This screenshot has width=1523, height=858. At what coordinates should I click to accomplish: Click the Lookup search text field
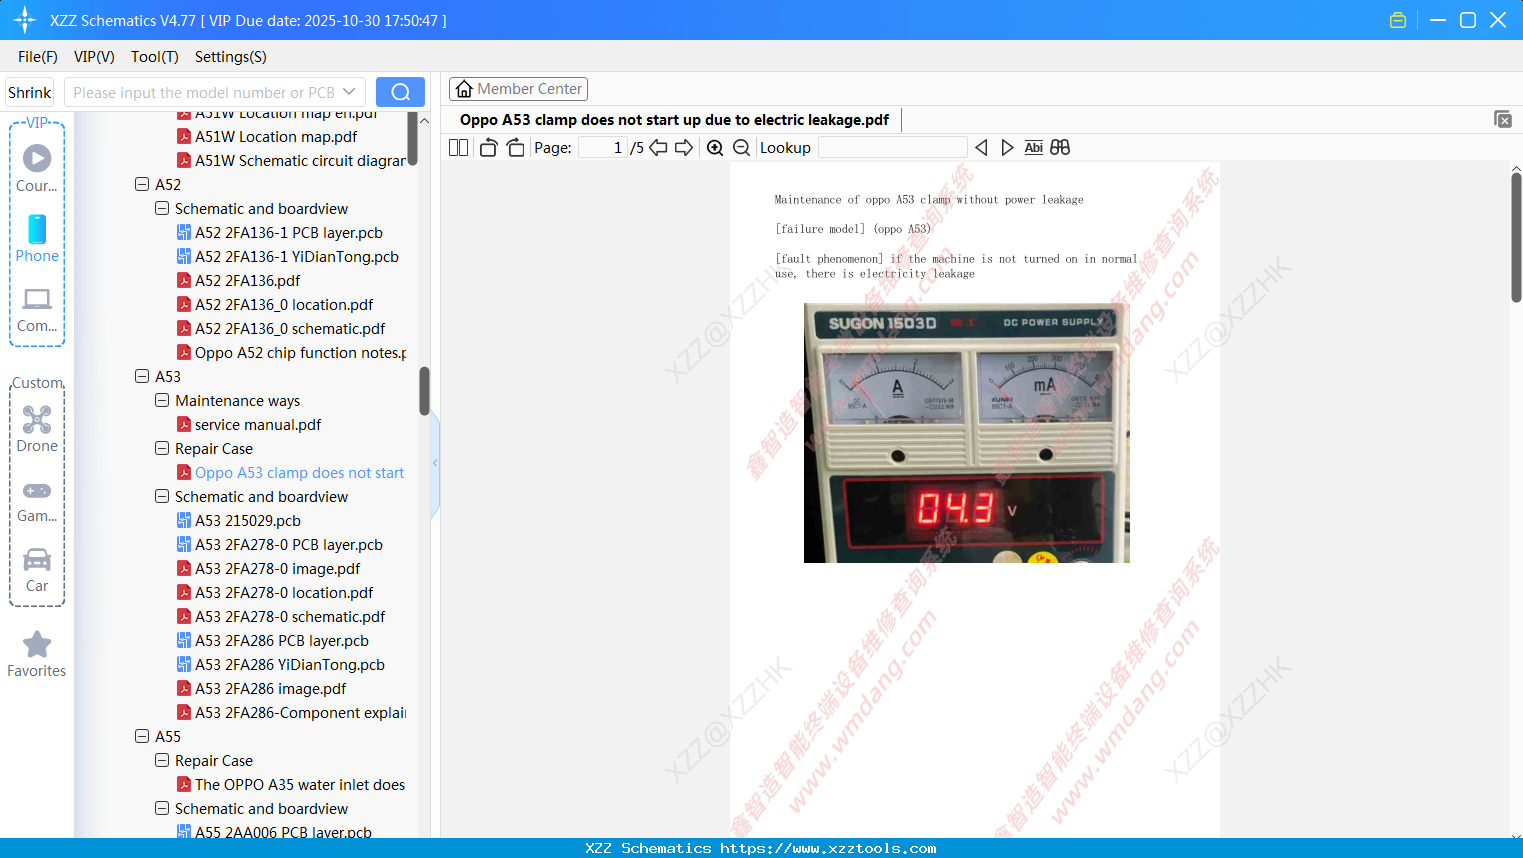pos(893,148)
